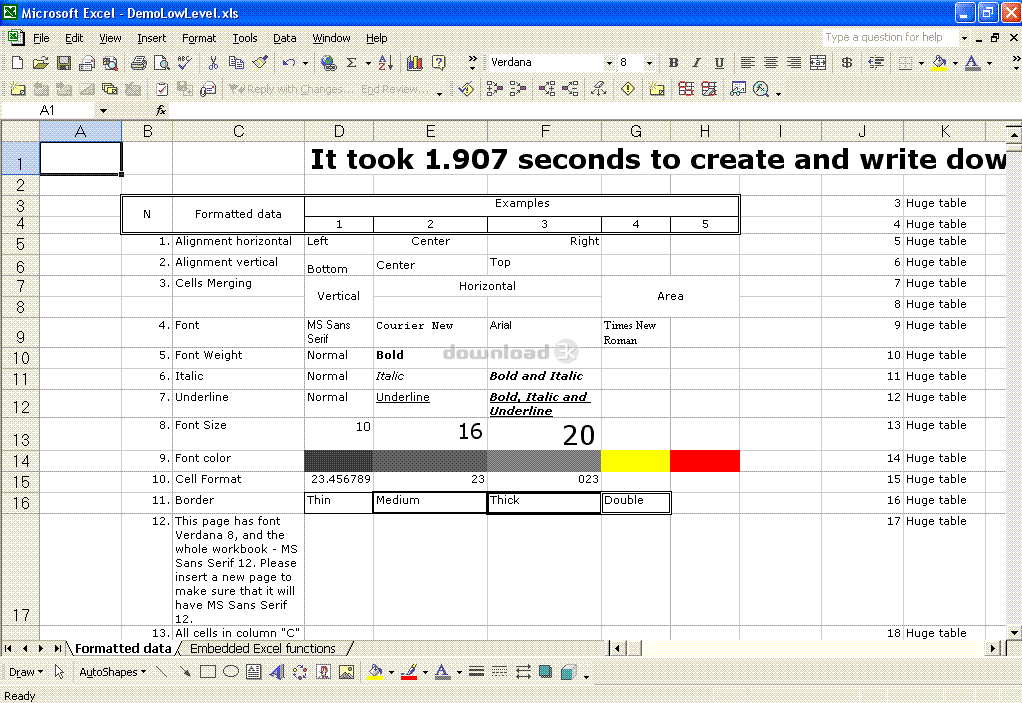Expand Font Color dropdown in formatting toolbar
1022x703 pixels.
989,63
